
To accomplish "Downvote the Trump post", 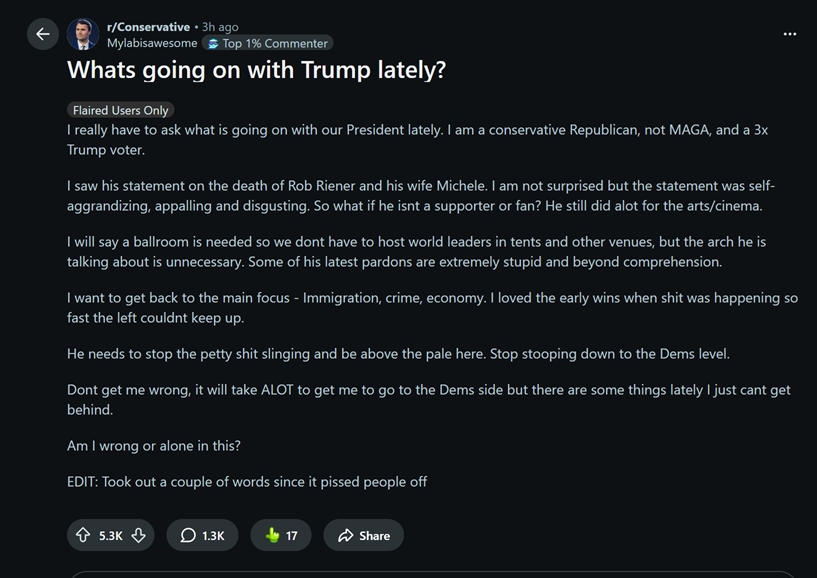I will (x=139, y=536).
